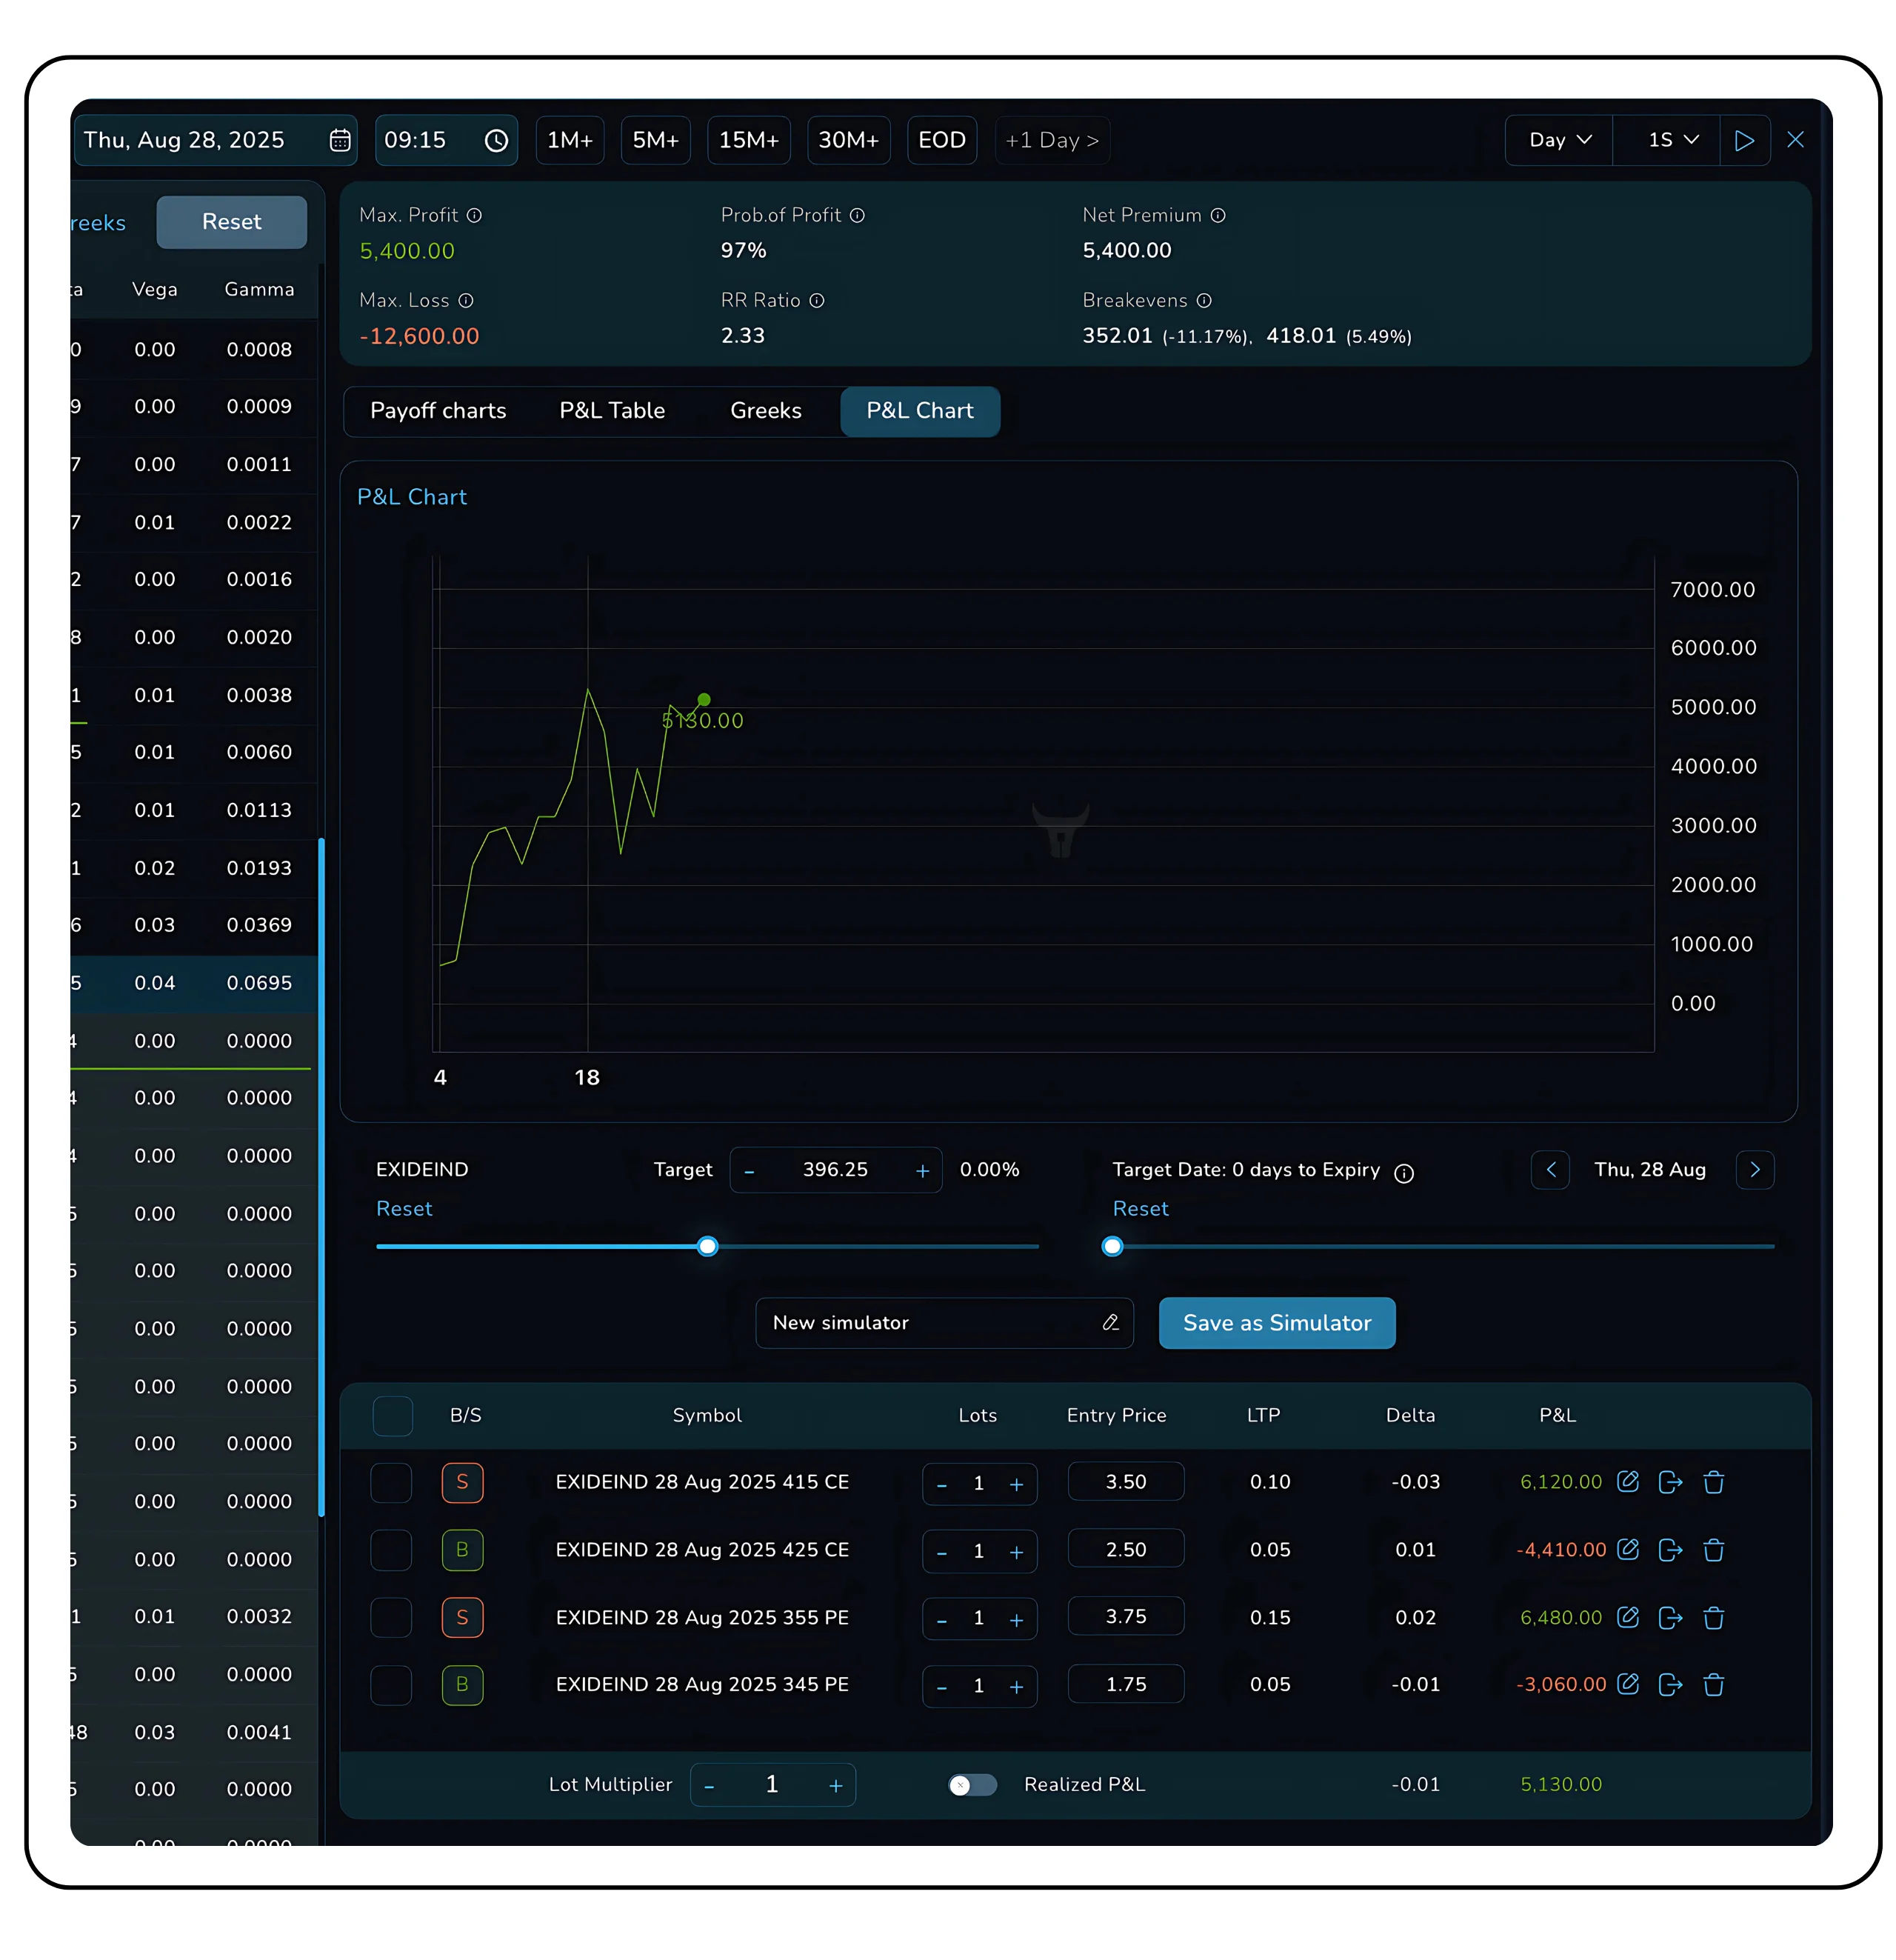Click the clock icon beside 09:15
The height and width of the screenshot is (1960, 1896).
click(x=496, y=140)
